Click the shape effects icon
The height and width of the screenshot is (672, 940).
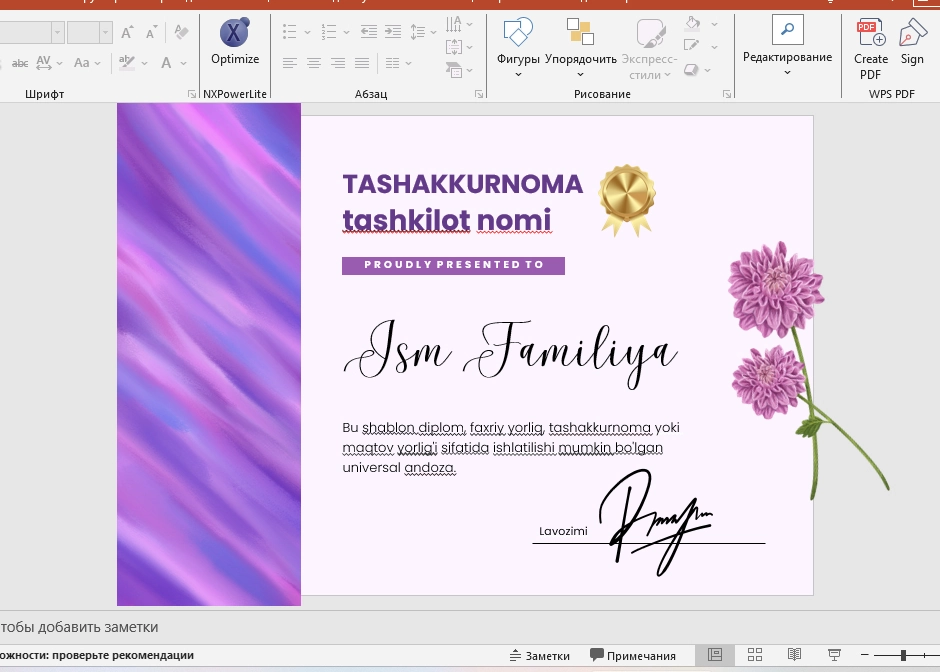(x=692, y=70)
